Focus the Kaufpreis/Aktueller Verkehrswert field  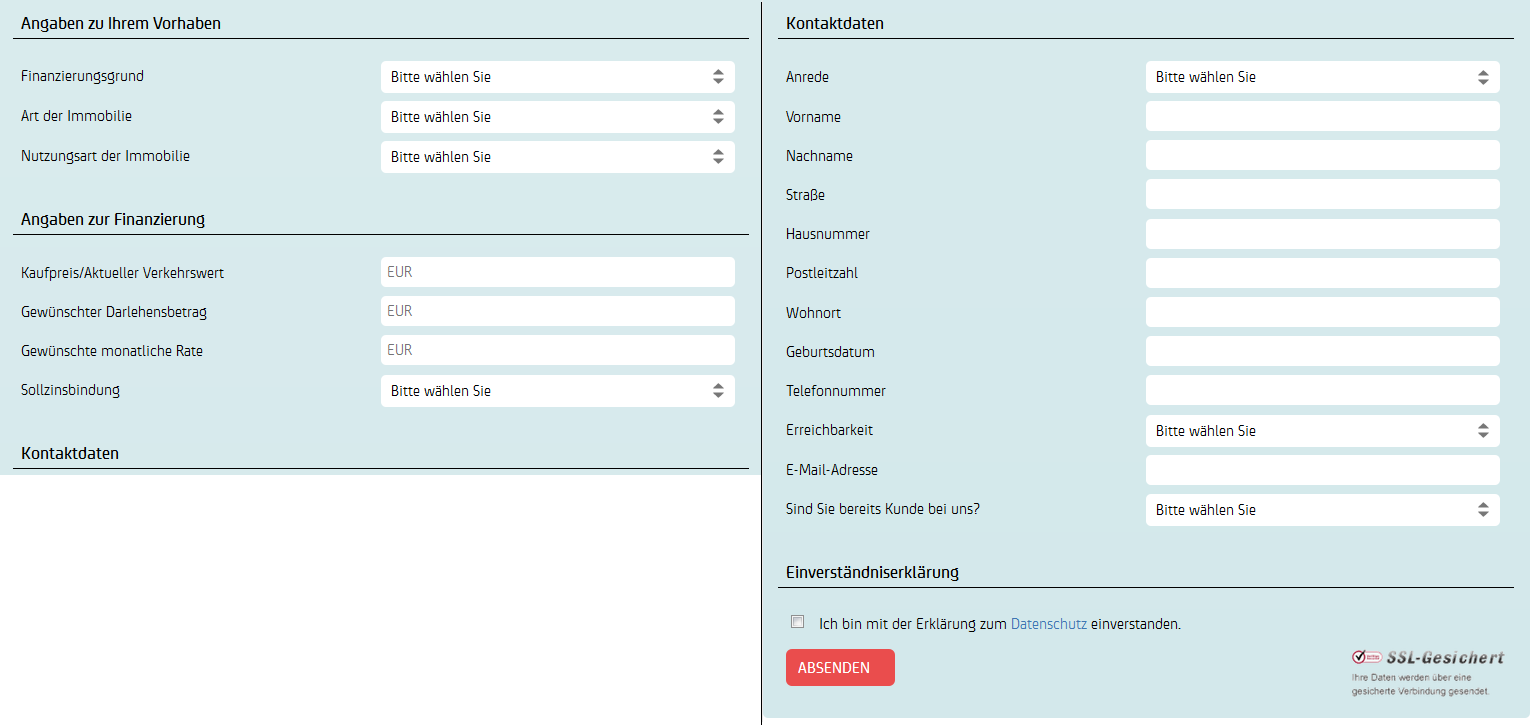point(557,272)
